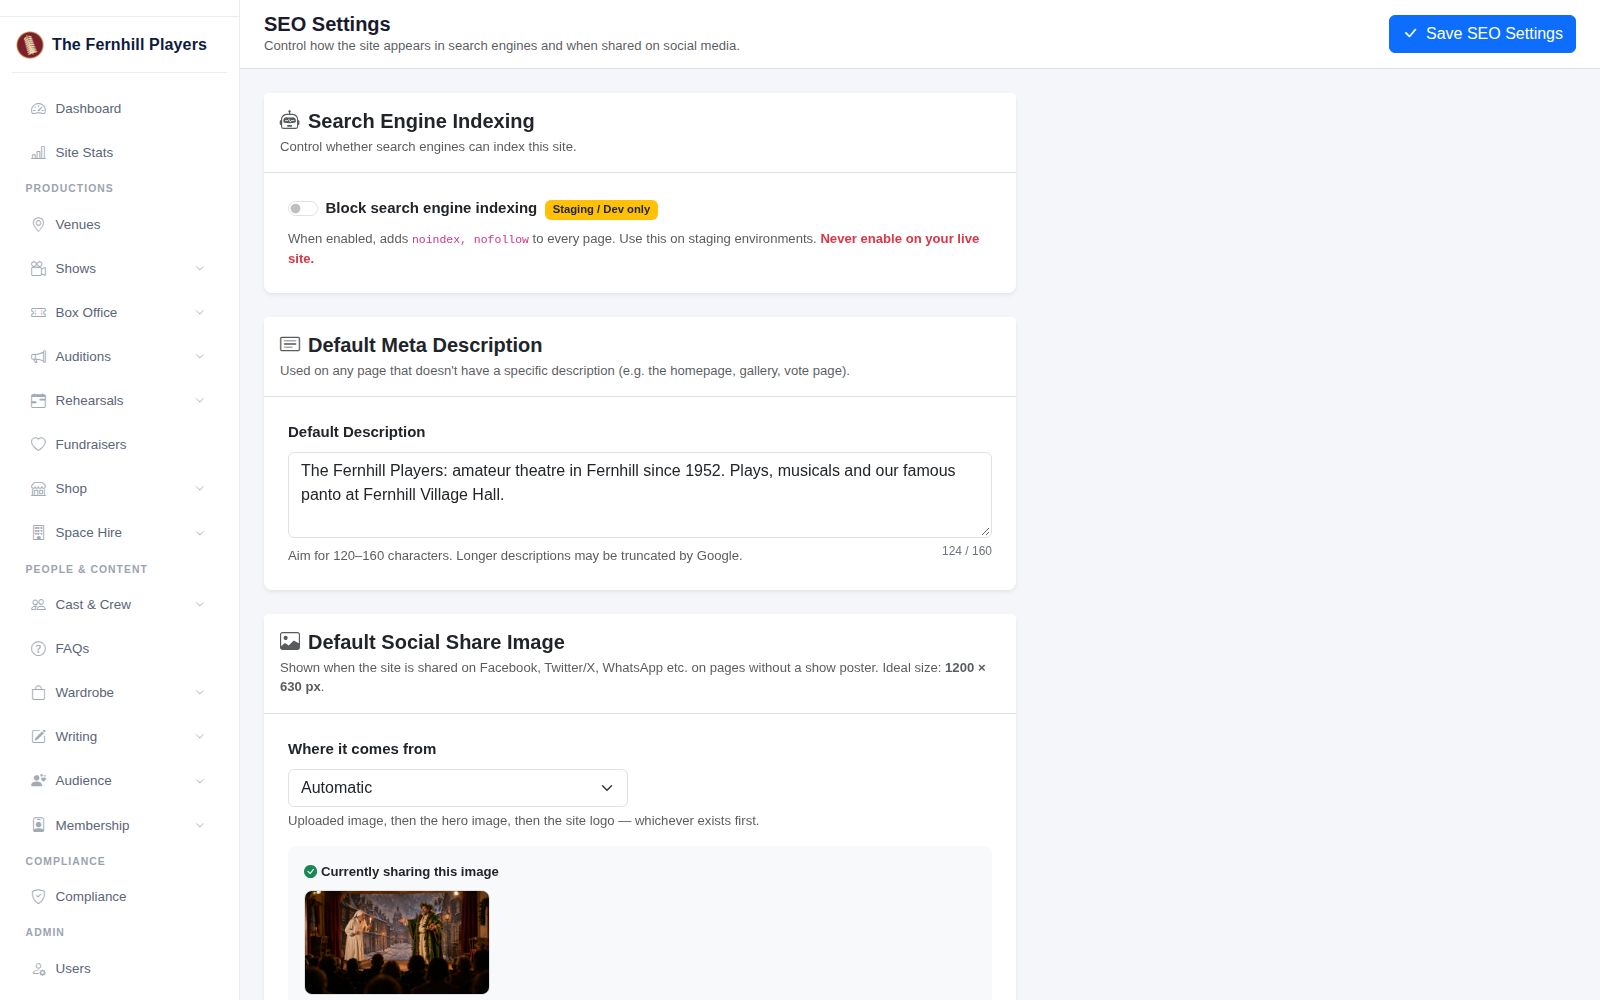Click the Compliance shield icon

coord(39,897)
